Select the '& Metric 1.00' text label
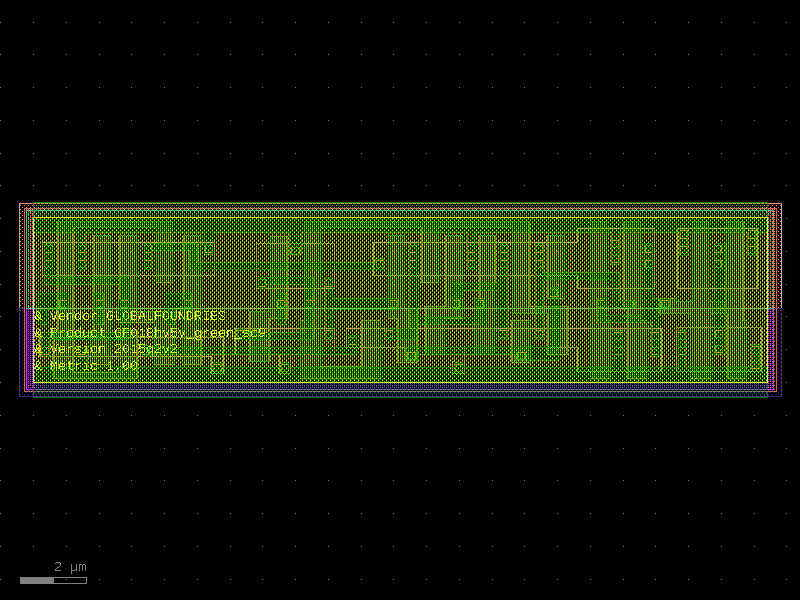The width and height of the screenshot is (800, 600). tap(86, 366)
